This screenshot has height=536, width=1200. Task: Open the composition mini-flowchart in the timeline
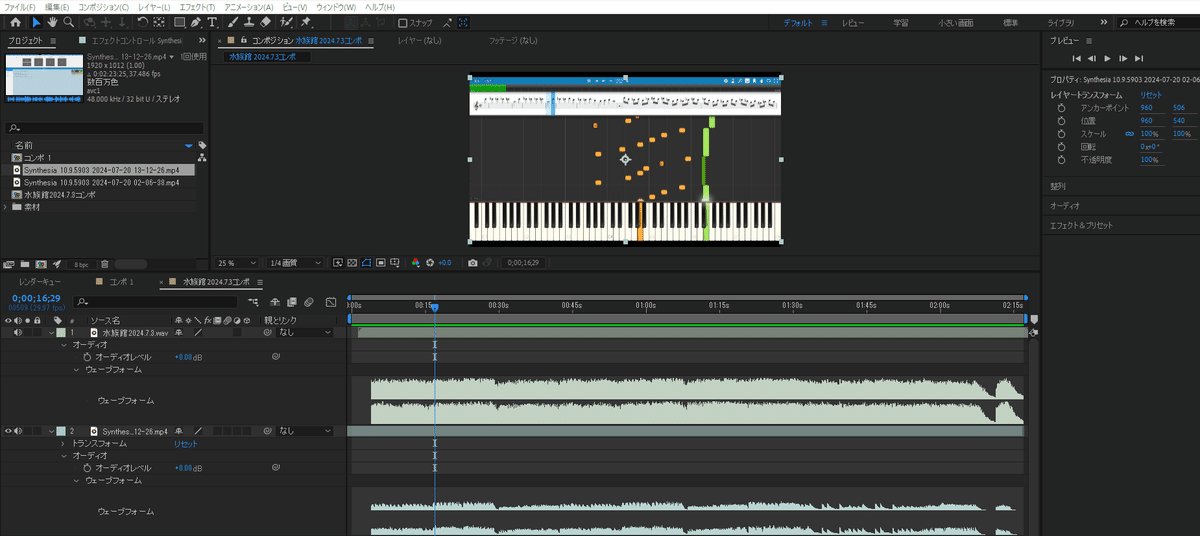tap(252, 302)
